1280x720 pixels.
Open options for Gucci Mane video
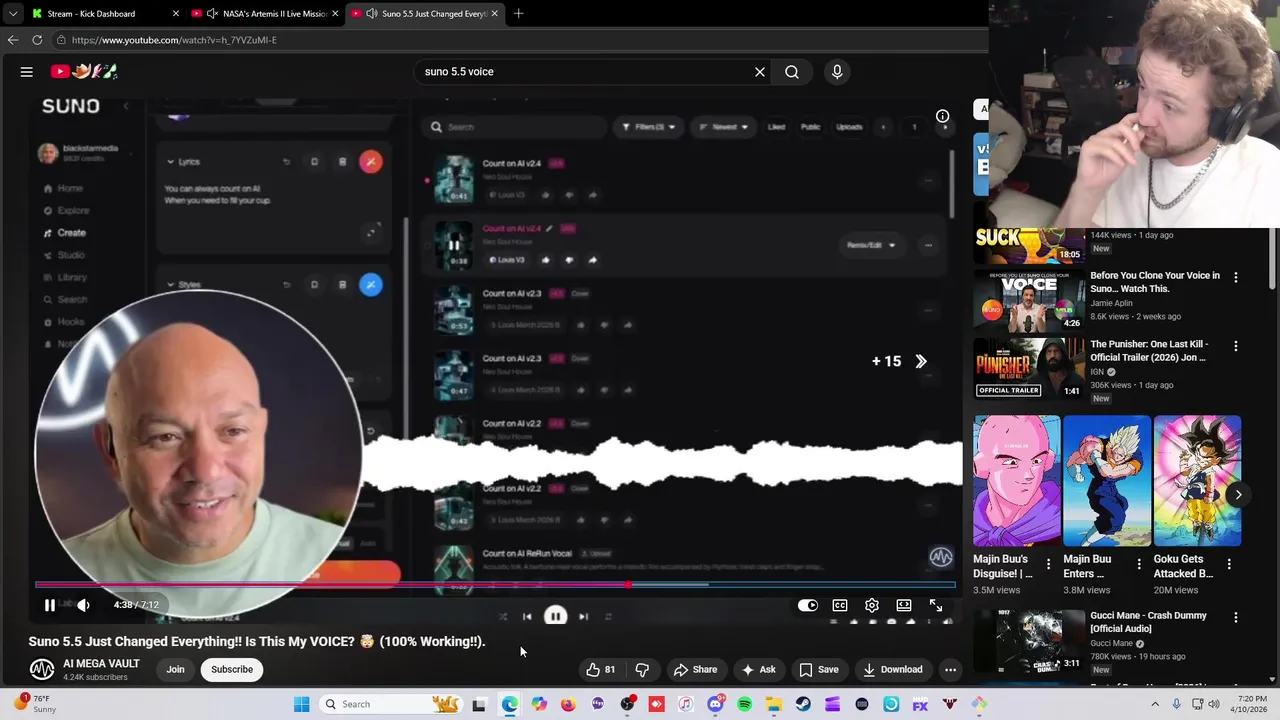tap(1236, 617)
